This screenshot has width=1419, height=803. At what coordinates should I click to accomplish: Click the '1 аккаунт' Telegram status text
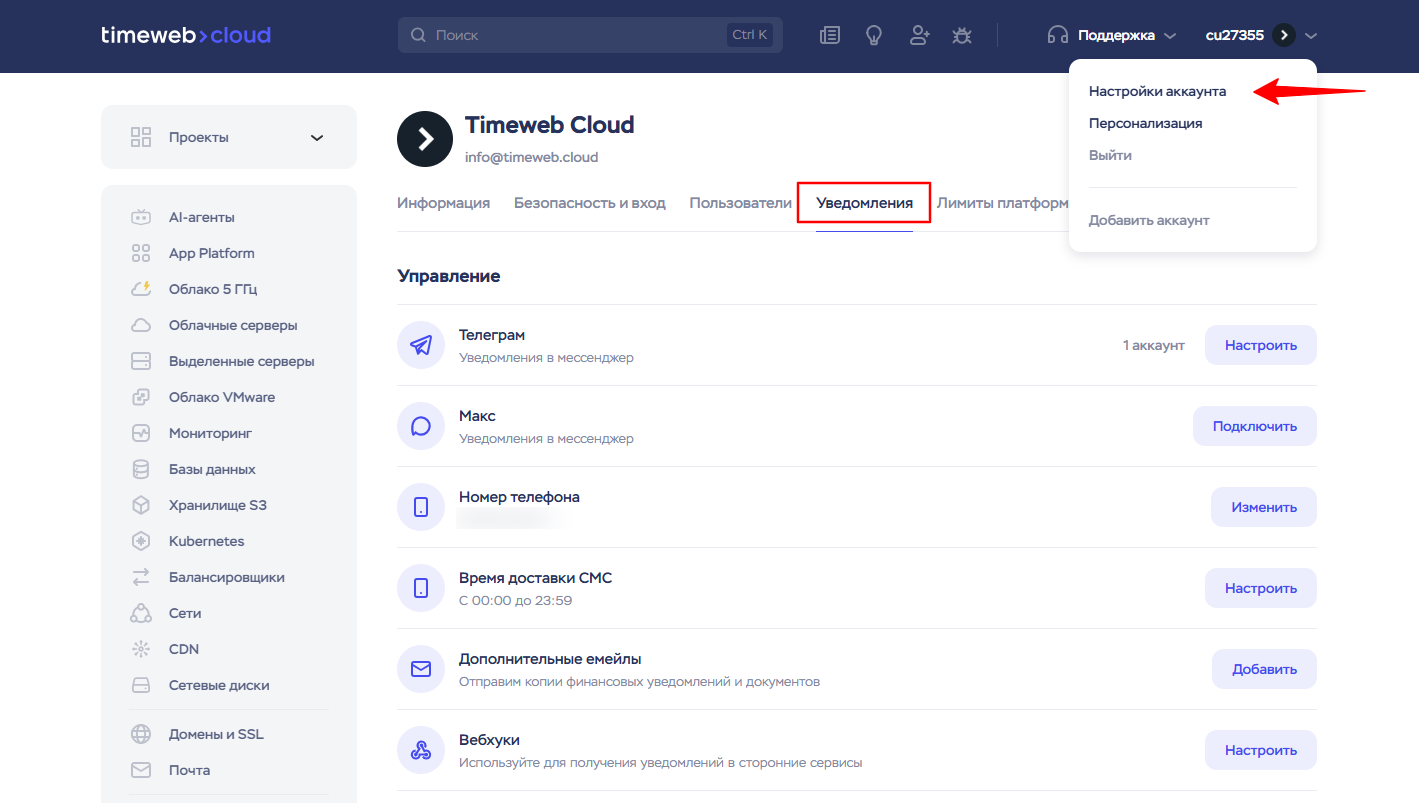tap(1153, 345)
